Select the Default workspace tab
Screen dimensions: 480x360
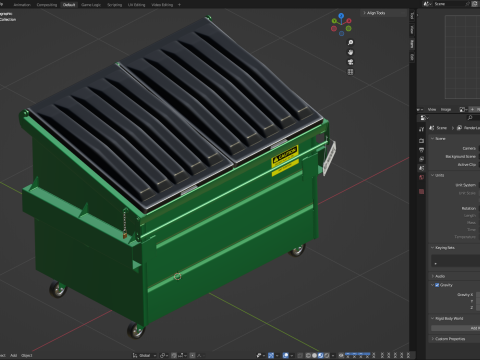pyautogui.click(x=69, y=5)
